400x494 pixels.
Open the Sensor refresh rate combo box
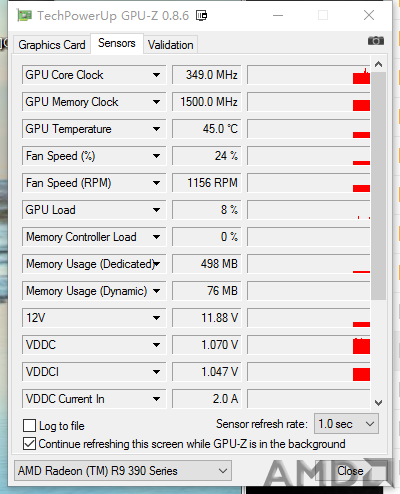click(346, 424)
